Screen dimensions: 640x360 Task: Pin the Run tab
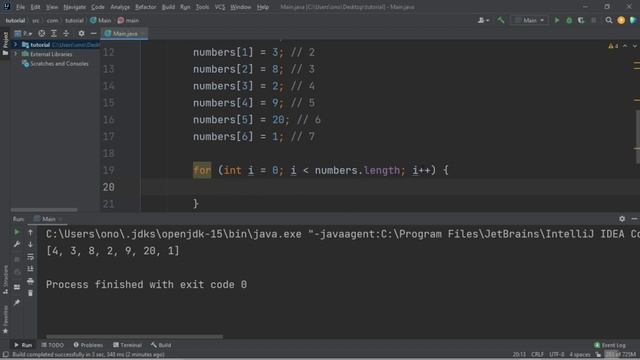(17, 302)
